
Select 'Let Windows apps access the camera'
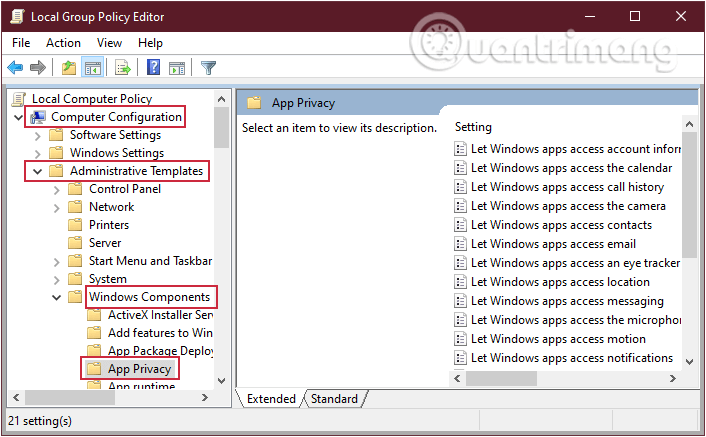click(567, 206)
